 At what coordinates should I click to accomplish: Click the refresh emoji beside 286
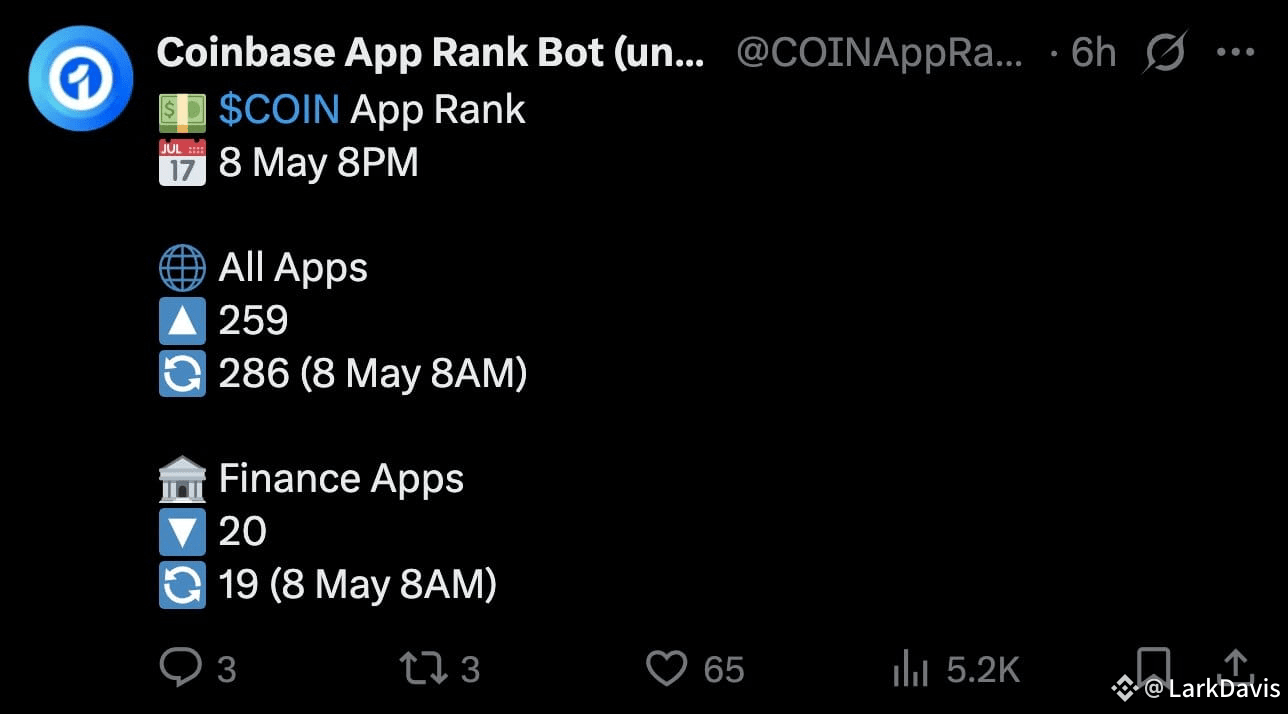181,373
